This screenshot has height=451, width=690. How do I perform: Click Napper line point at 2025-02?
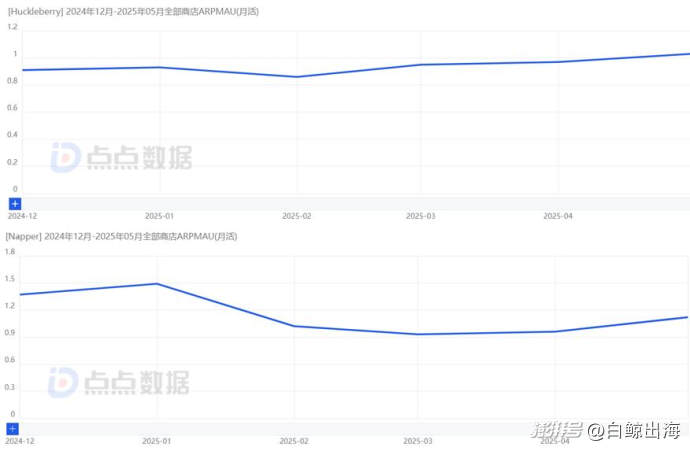[x=294, y=326]
